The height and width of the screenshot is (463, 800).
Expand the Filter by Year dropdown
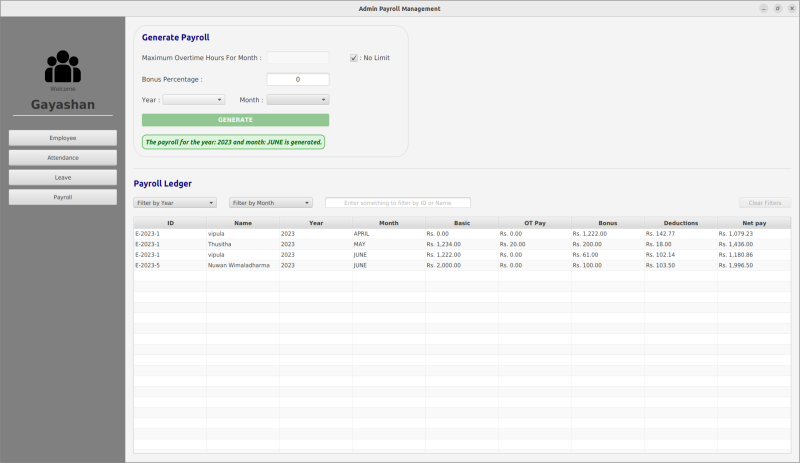click(x=175, y=203)
